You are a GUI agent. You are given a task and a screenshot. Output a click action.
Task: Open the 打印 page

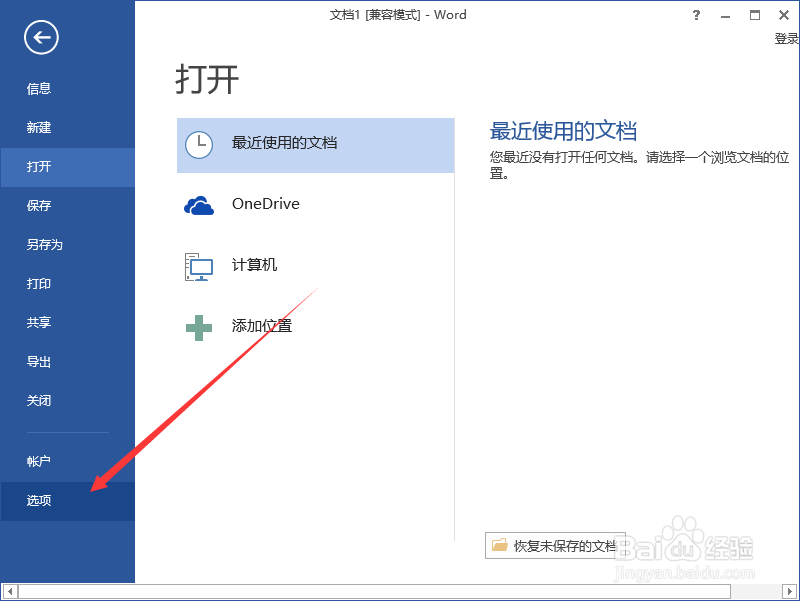coord(67,284)
